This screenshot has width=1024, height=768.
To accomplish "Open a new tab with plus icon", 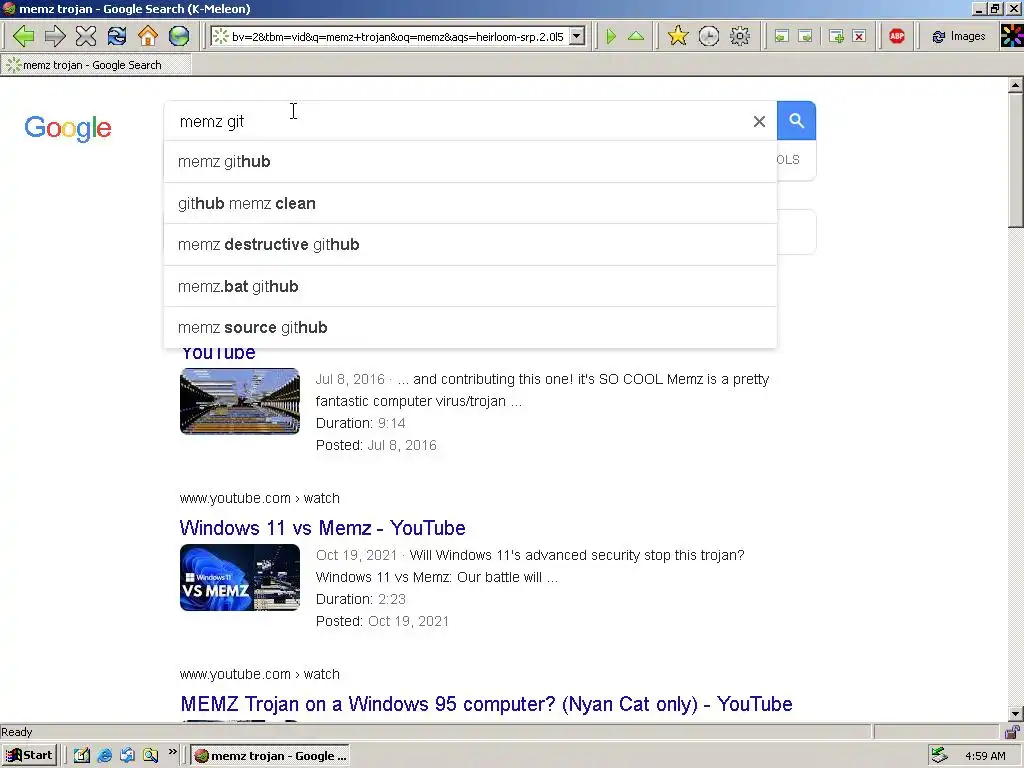I will tap(836, 37).
